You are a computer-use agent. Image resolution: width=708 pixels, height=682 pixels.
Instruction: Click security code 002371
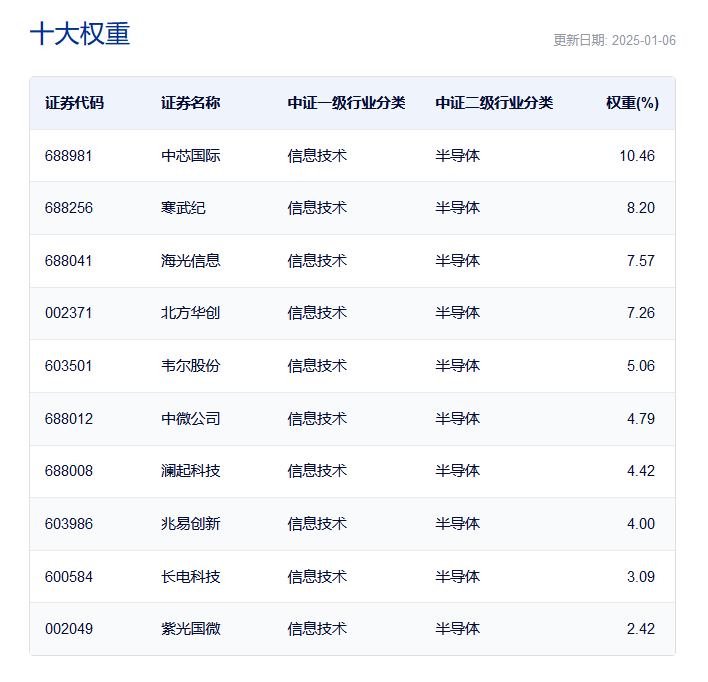click(69, 313)
